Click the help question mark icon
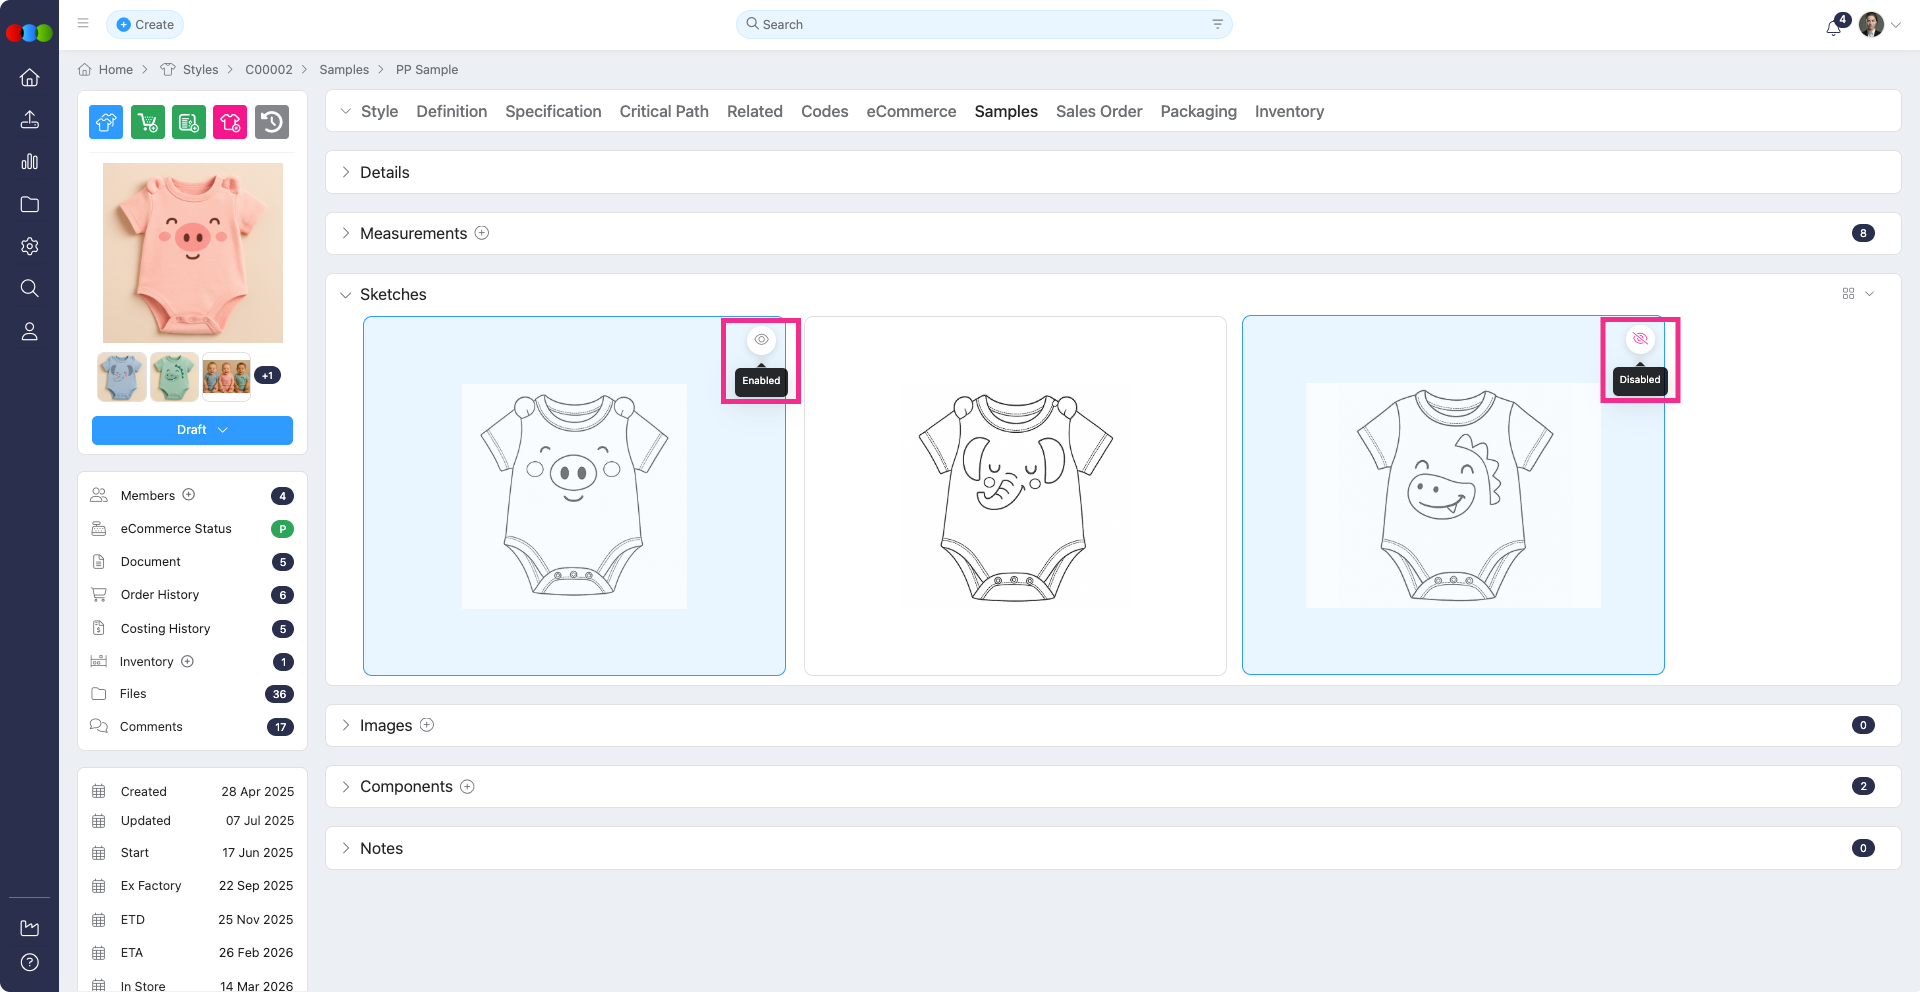 [30, 962]
